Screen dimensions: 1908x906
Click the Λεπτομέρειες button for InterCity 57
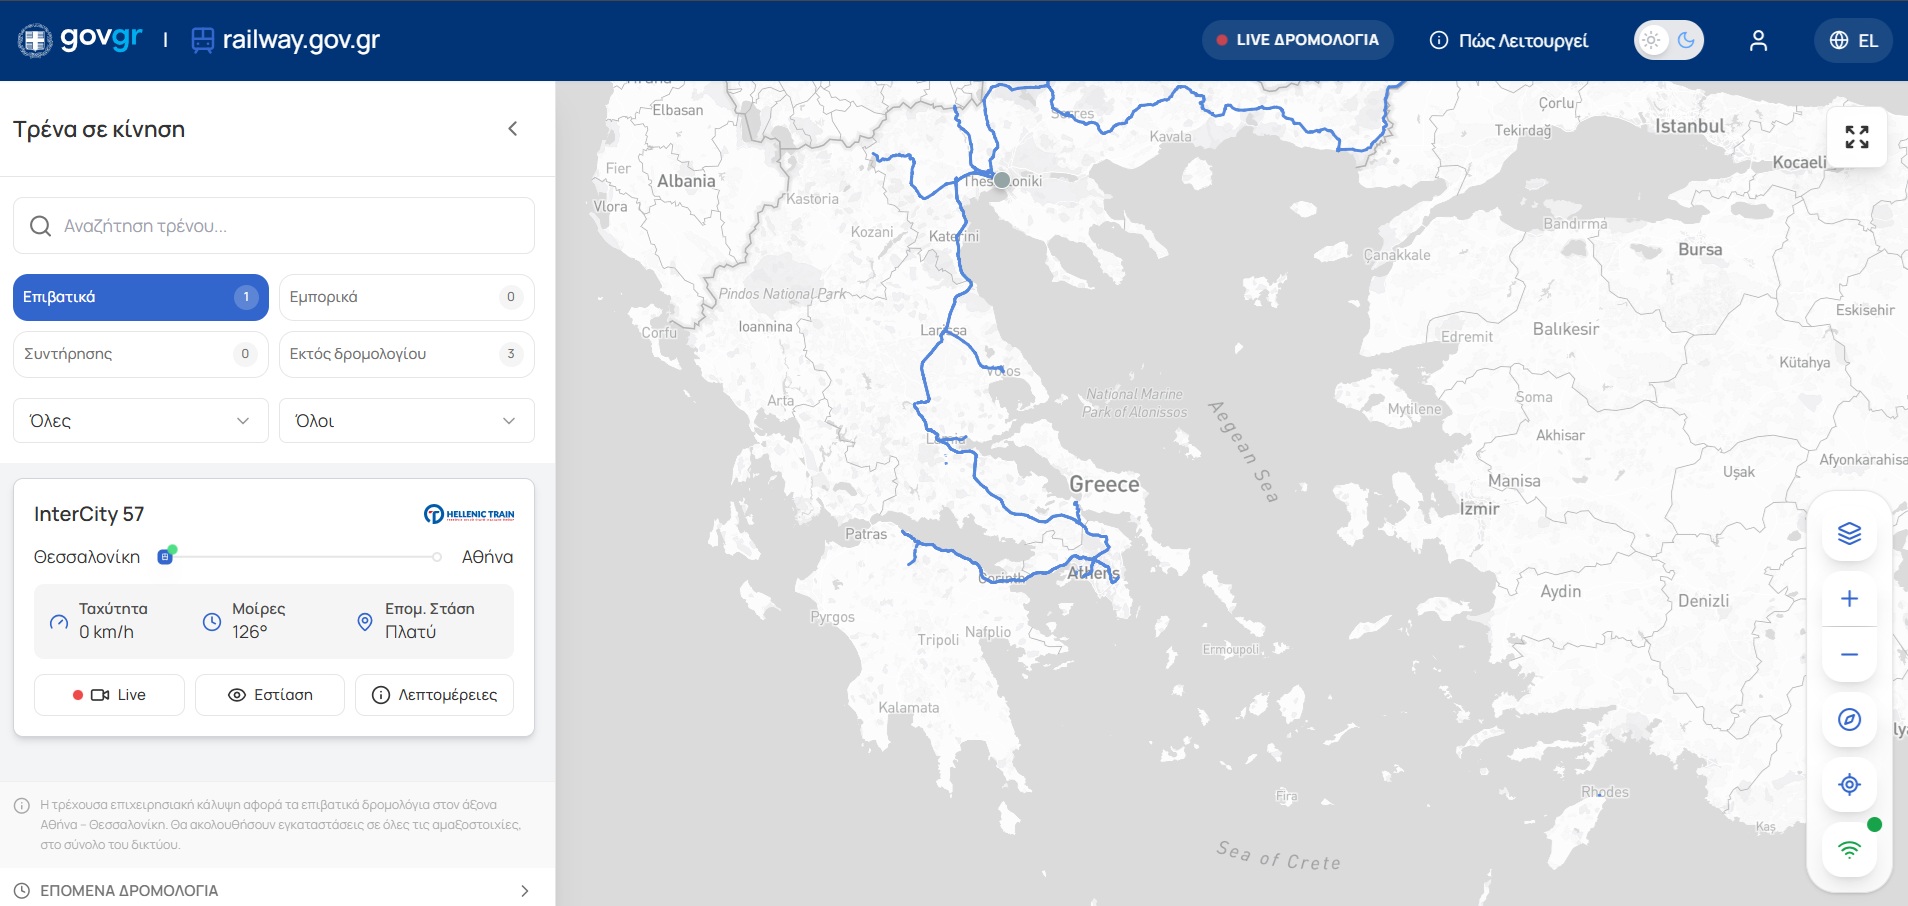434,695
